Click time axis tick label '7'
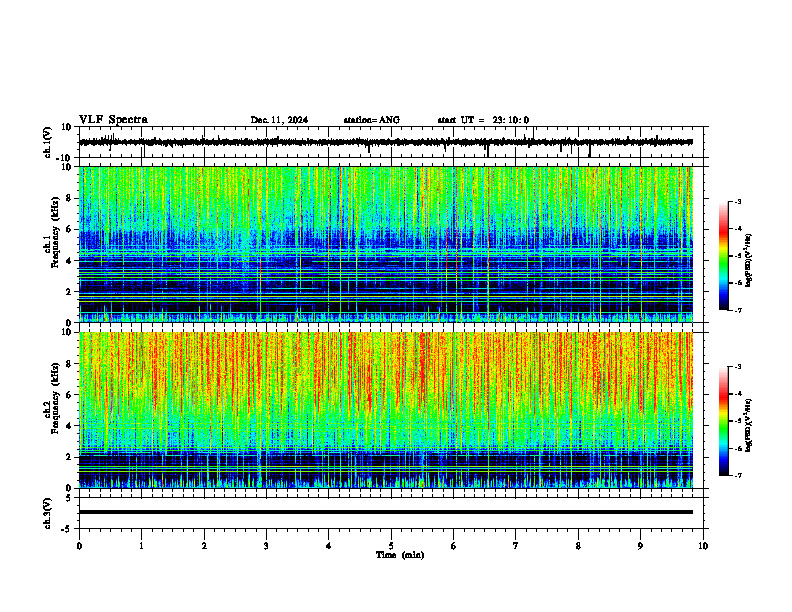Image resolution: width=792 pixels, height=612 pixels. tap(516, 546)
